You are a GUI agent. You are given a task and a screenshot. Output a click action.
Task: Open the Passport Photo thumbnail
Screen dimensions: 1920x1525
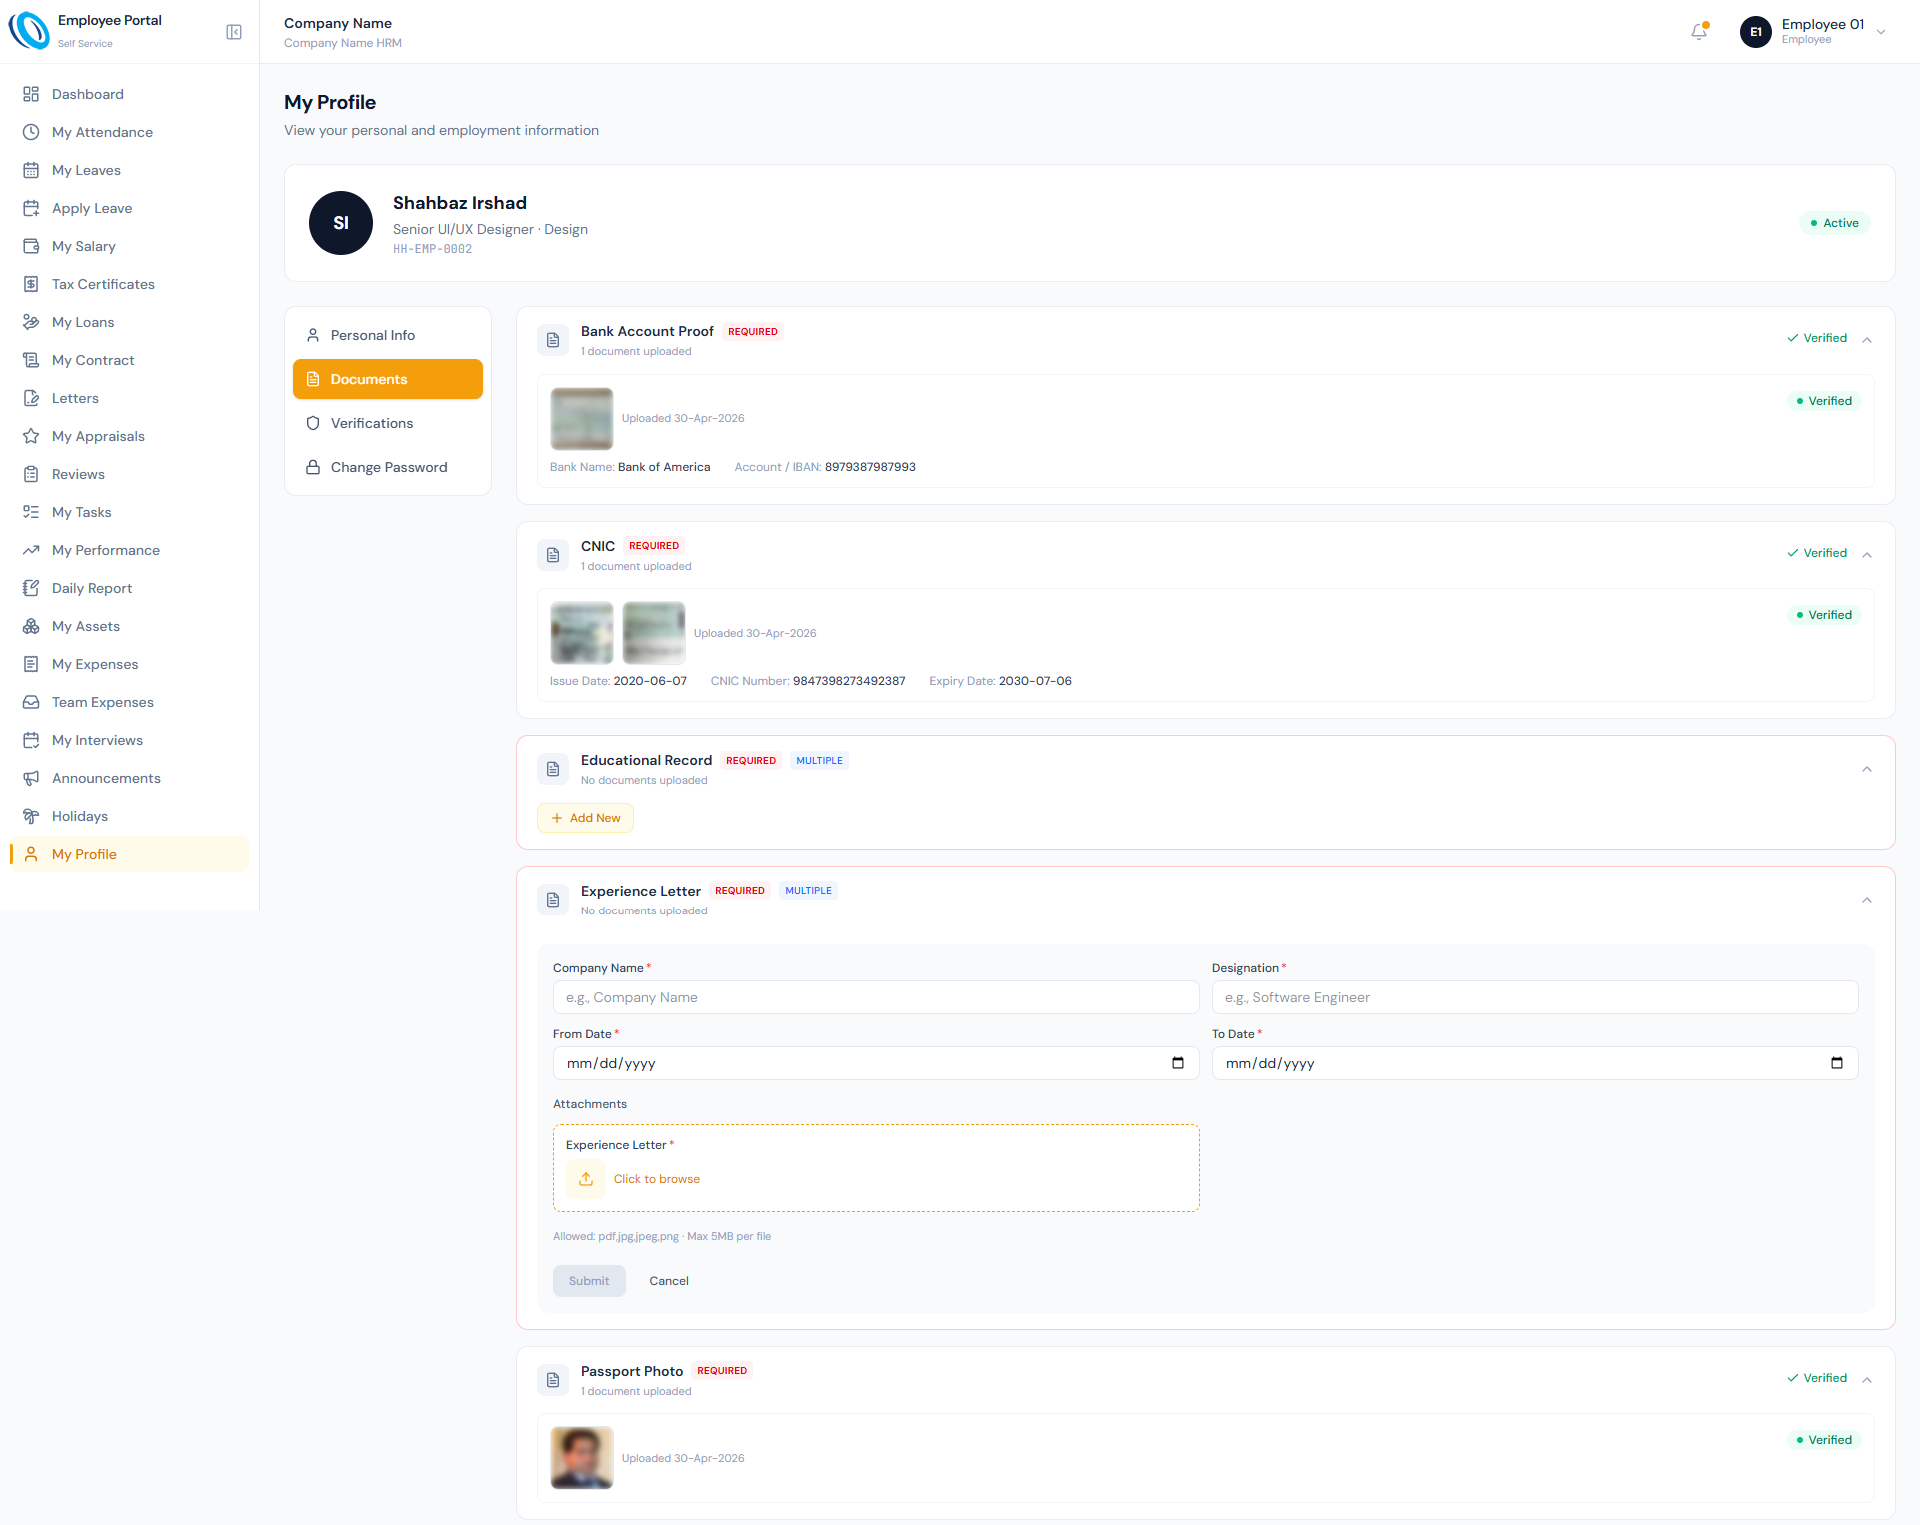click(x=582, y=1458)
